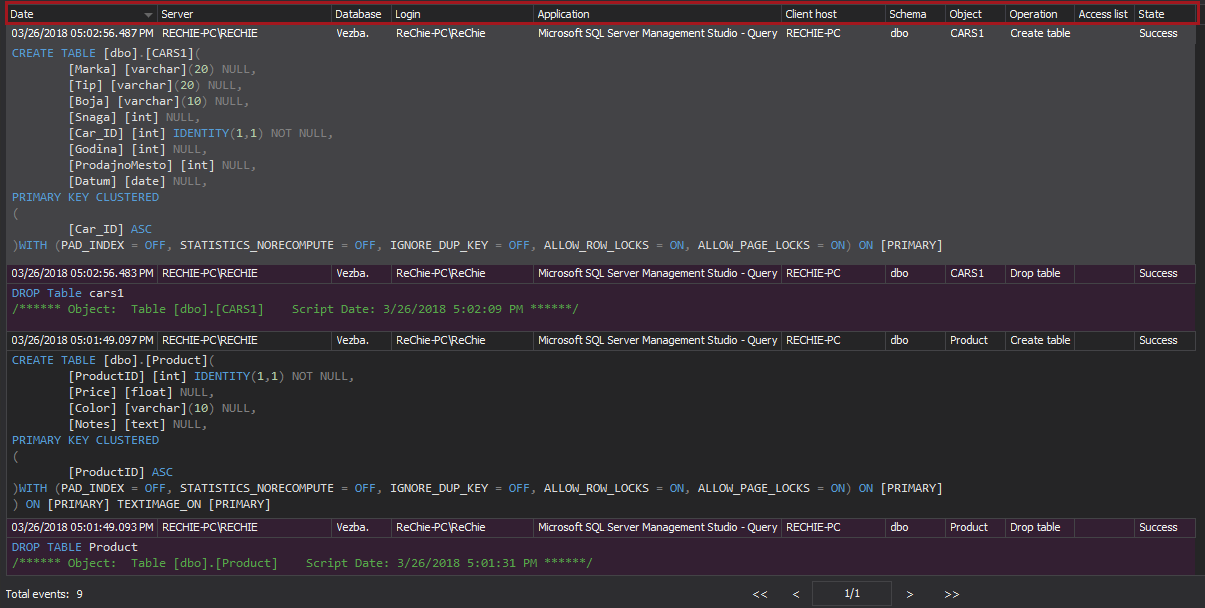The height and width of the screenshot is (608, 1205).
Task: Click the CREATE TABLE [dbo].[CARS1] statement line
Action: tap(106, 53)
